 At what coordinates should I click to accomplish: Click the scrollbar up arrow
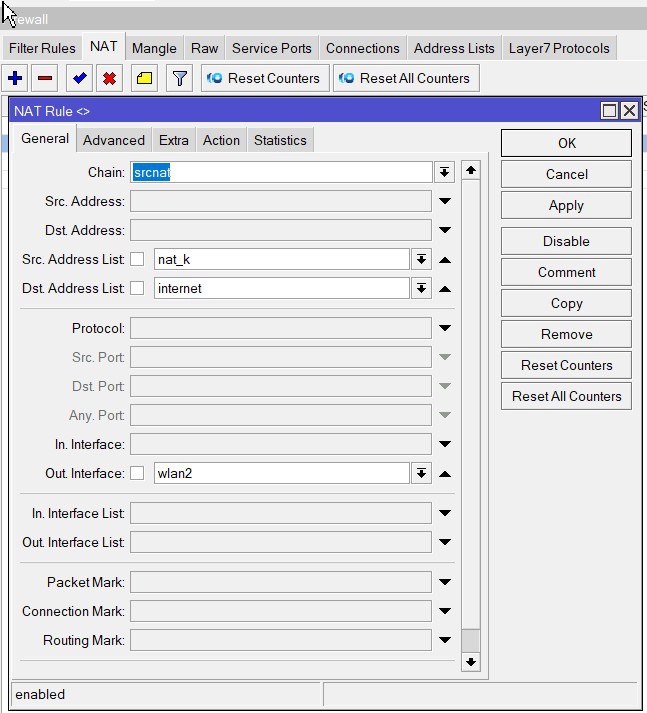471,171
